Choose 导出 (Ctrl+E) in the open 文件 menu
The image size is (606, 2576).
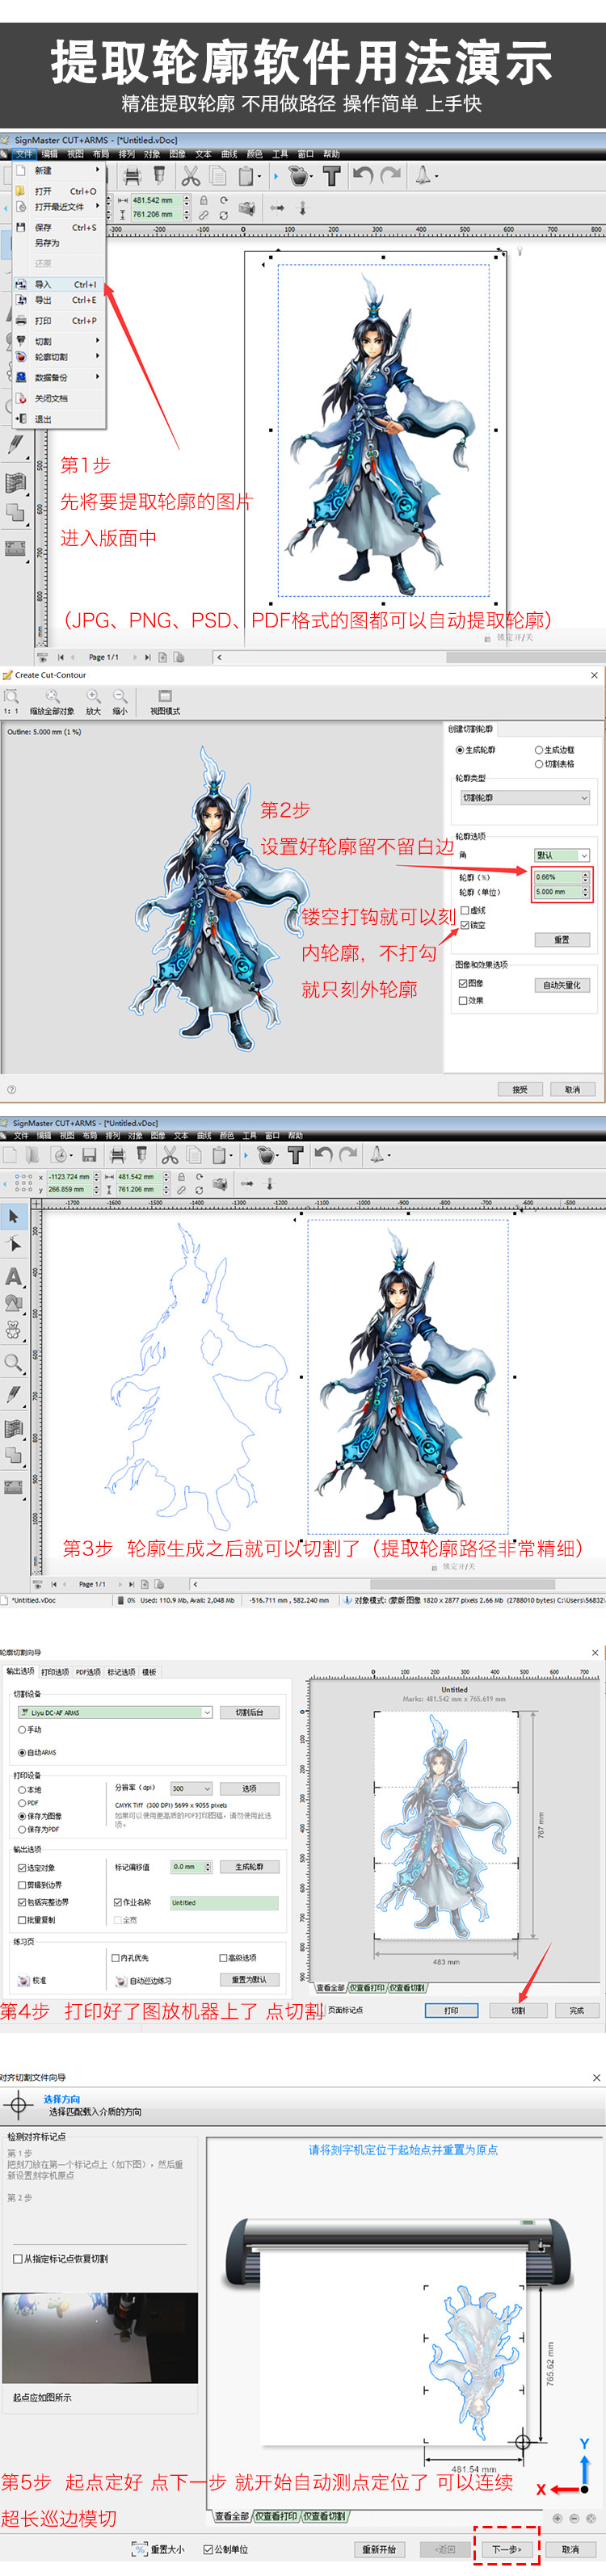(x=57, y=300)
